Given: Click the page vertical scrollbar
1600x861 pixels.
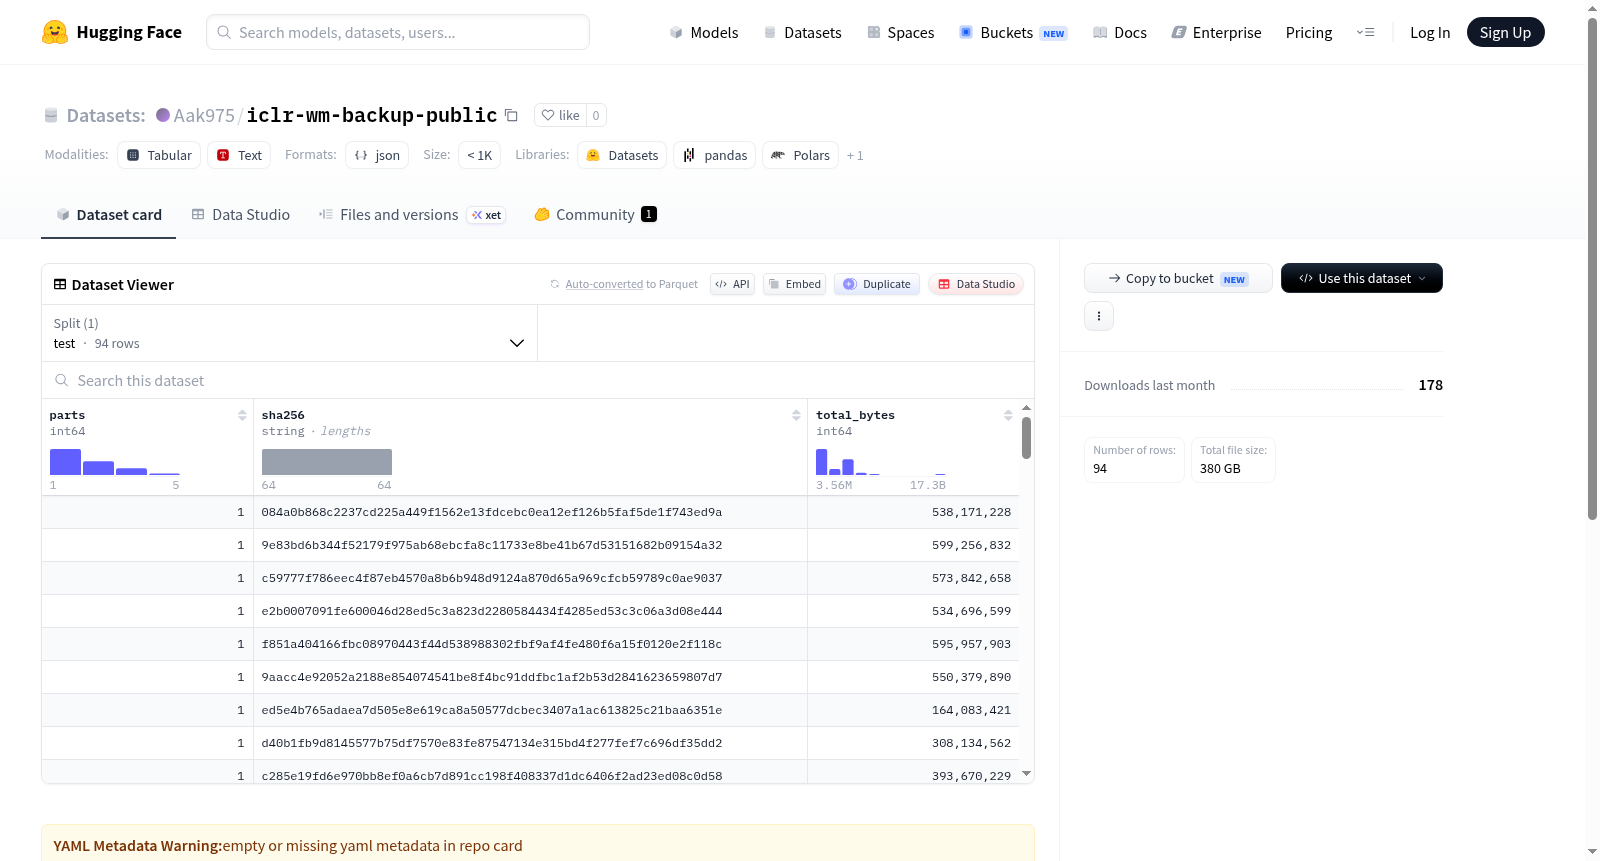Looking at the screenshot, I should point(1592,268).
